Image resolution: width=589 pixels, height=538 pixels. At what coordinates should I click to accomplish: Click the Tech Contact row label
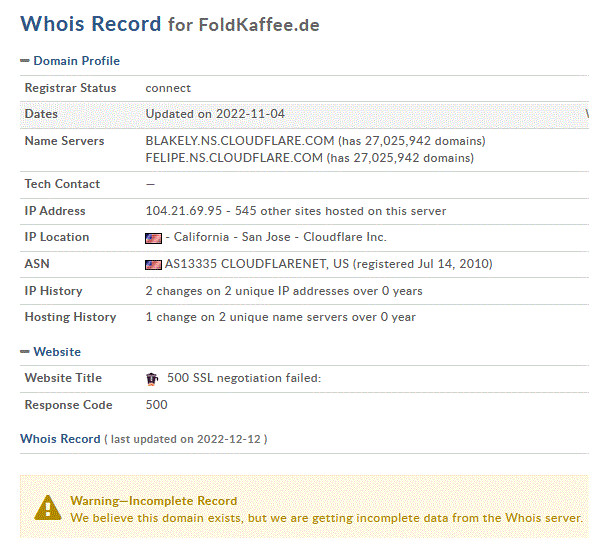click(62, 184)
